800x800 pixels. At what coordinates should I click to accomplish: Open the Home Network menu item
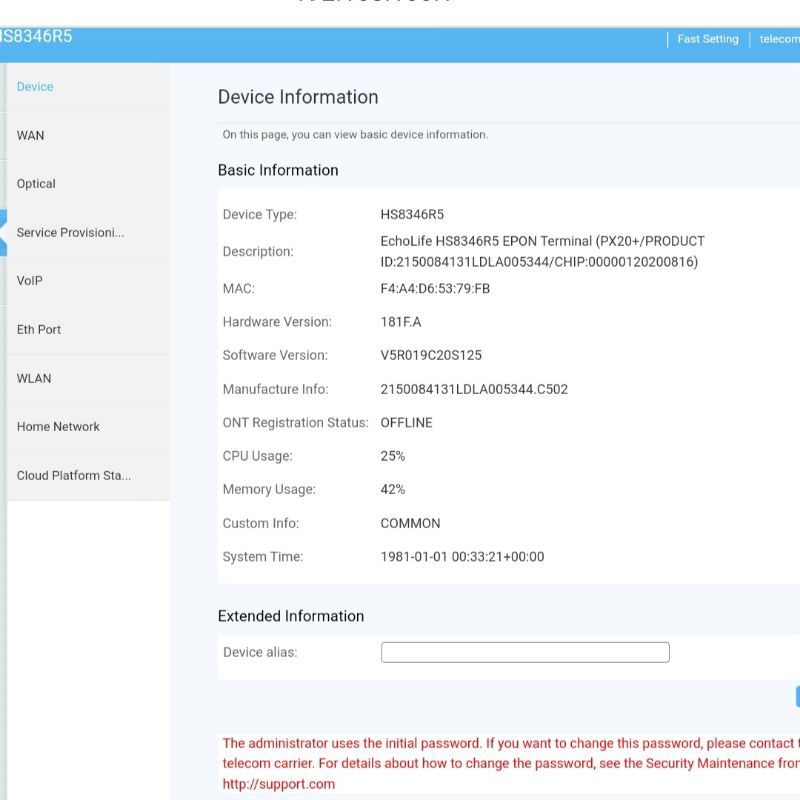pos(58,427)
